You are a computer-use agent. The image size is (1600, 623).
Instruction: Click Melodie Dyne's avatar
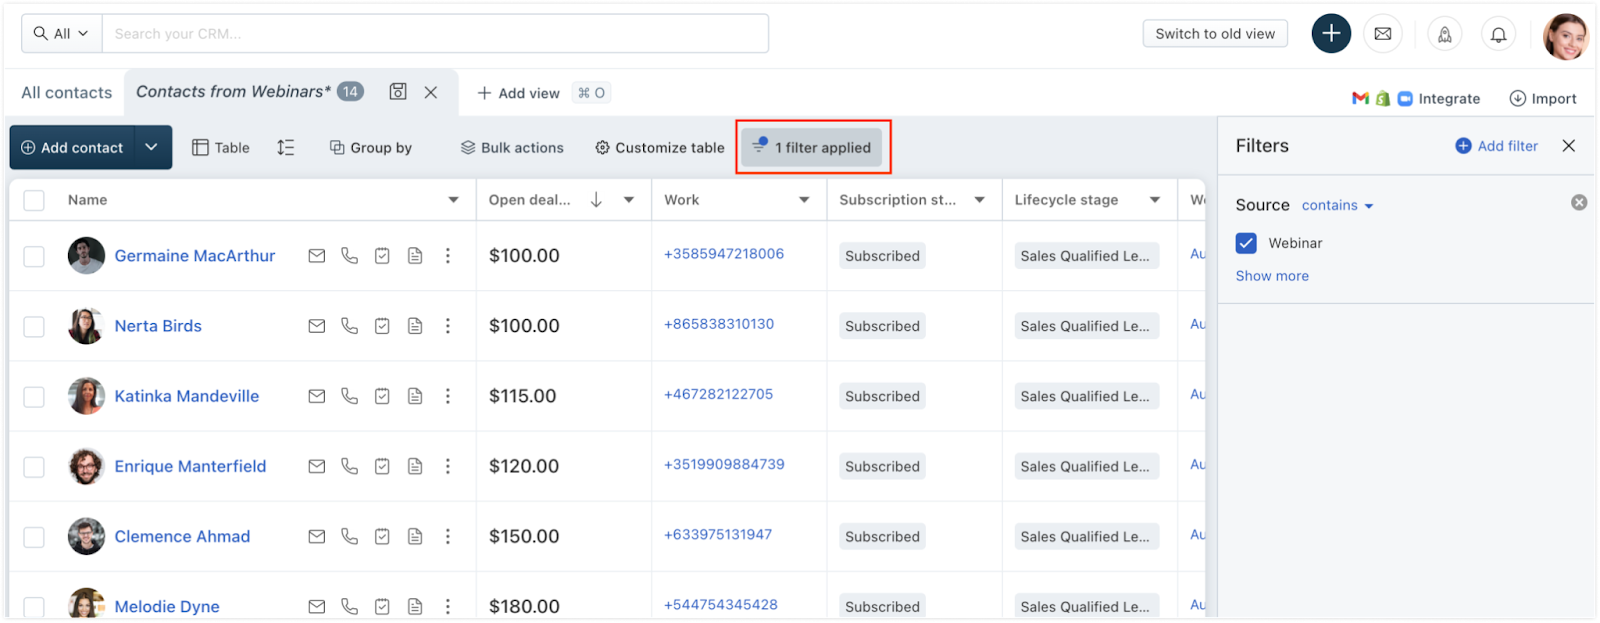coord(86,605)
